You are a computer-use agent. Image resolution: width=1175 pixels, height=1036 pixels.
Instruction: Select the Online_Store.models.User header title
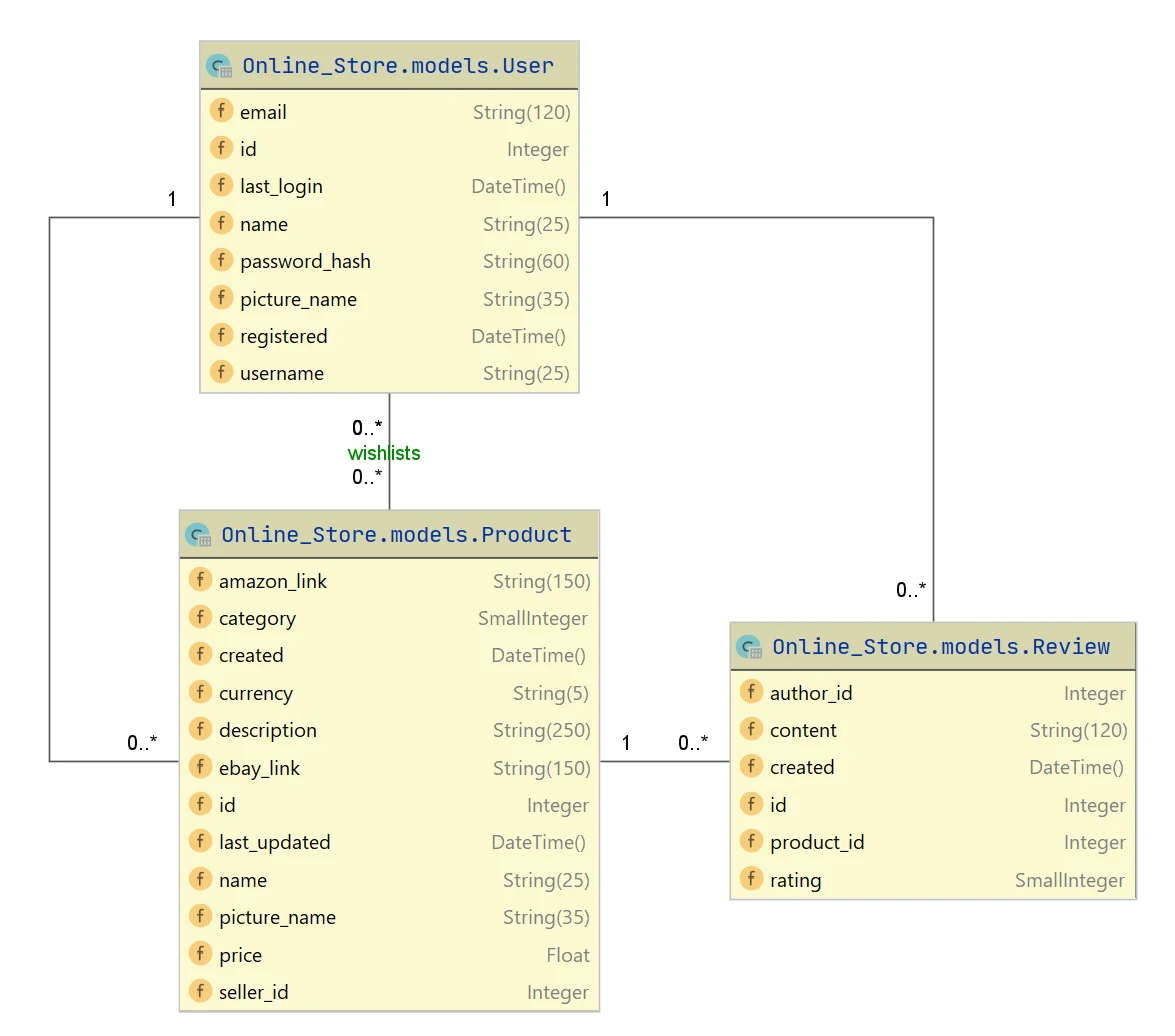pos(397,67)
